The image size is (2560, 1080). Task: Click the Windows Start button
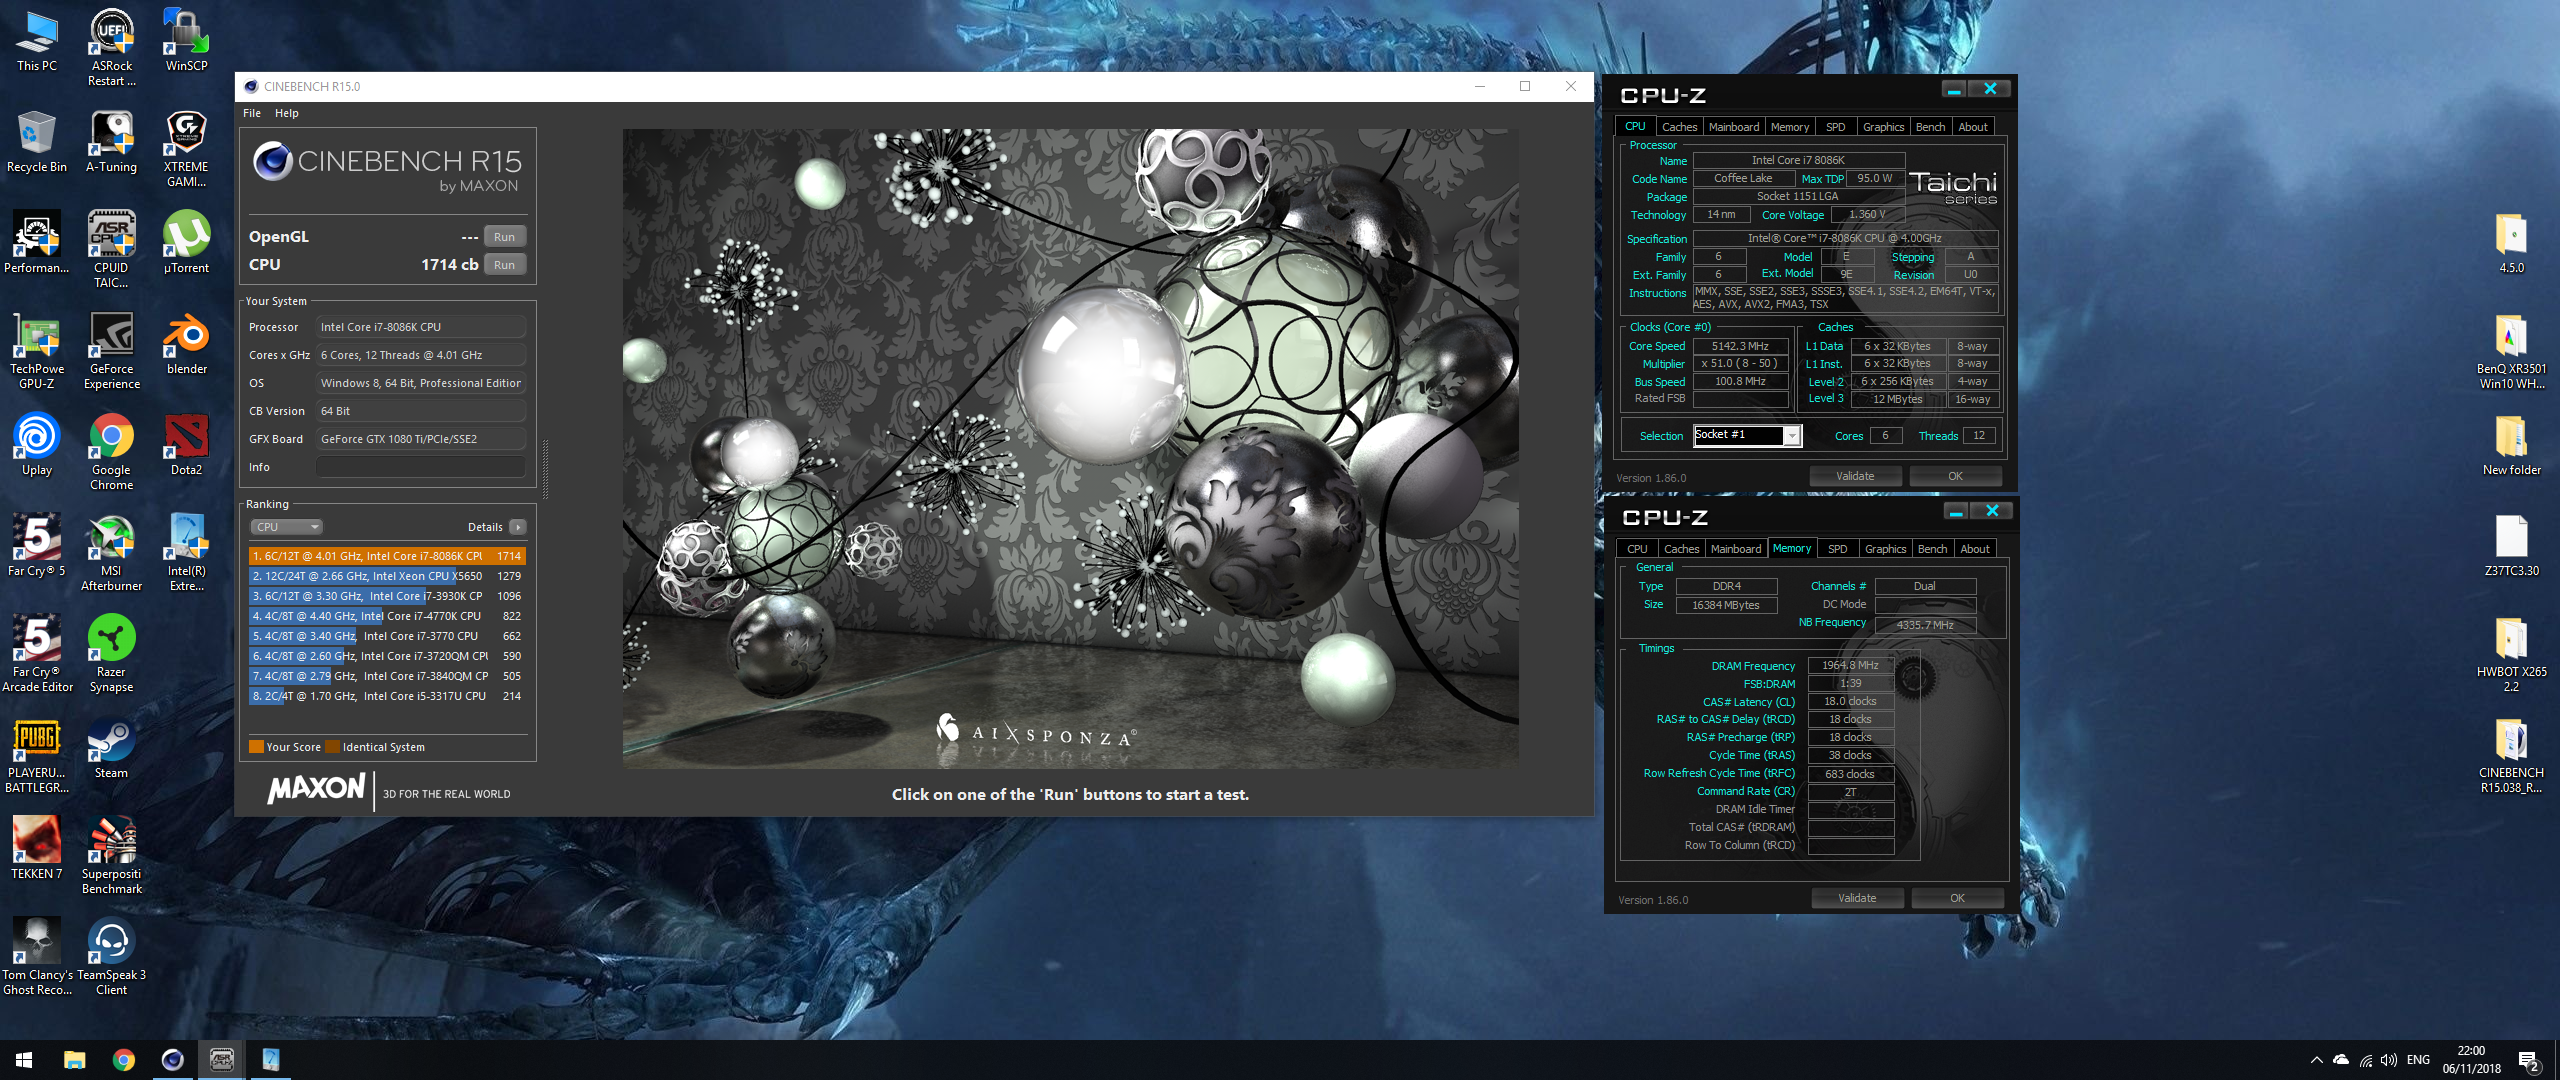(24, 1060)
